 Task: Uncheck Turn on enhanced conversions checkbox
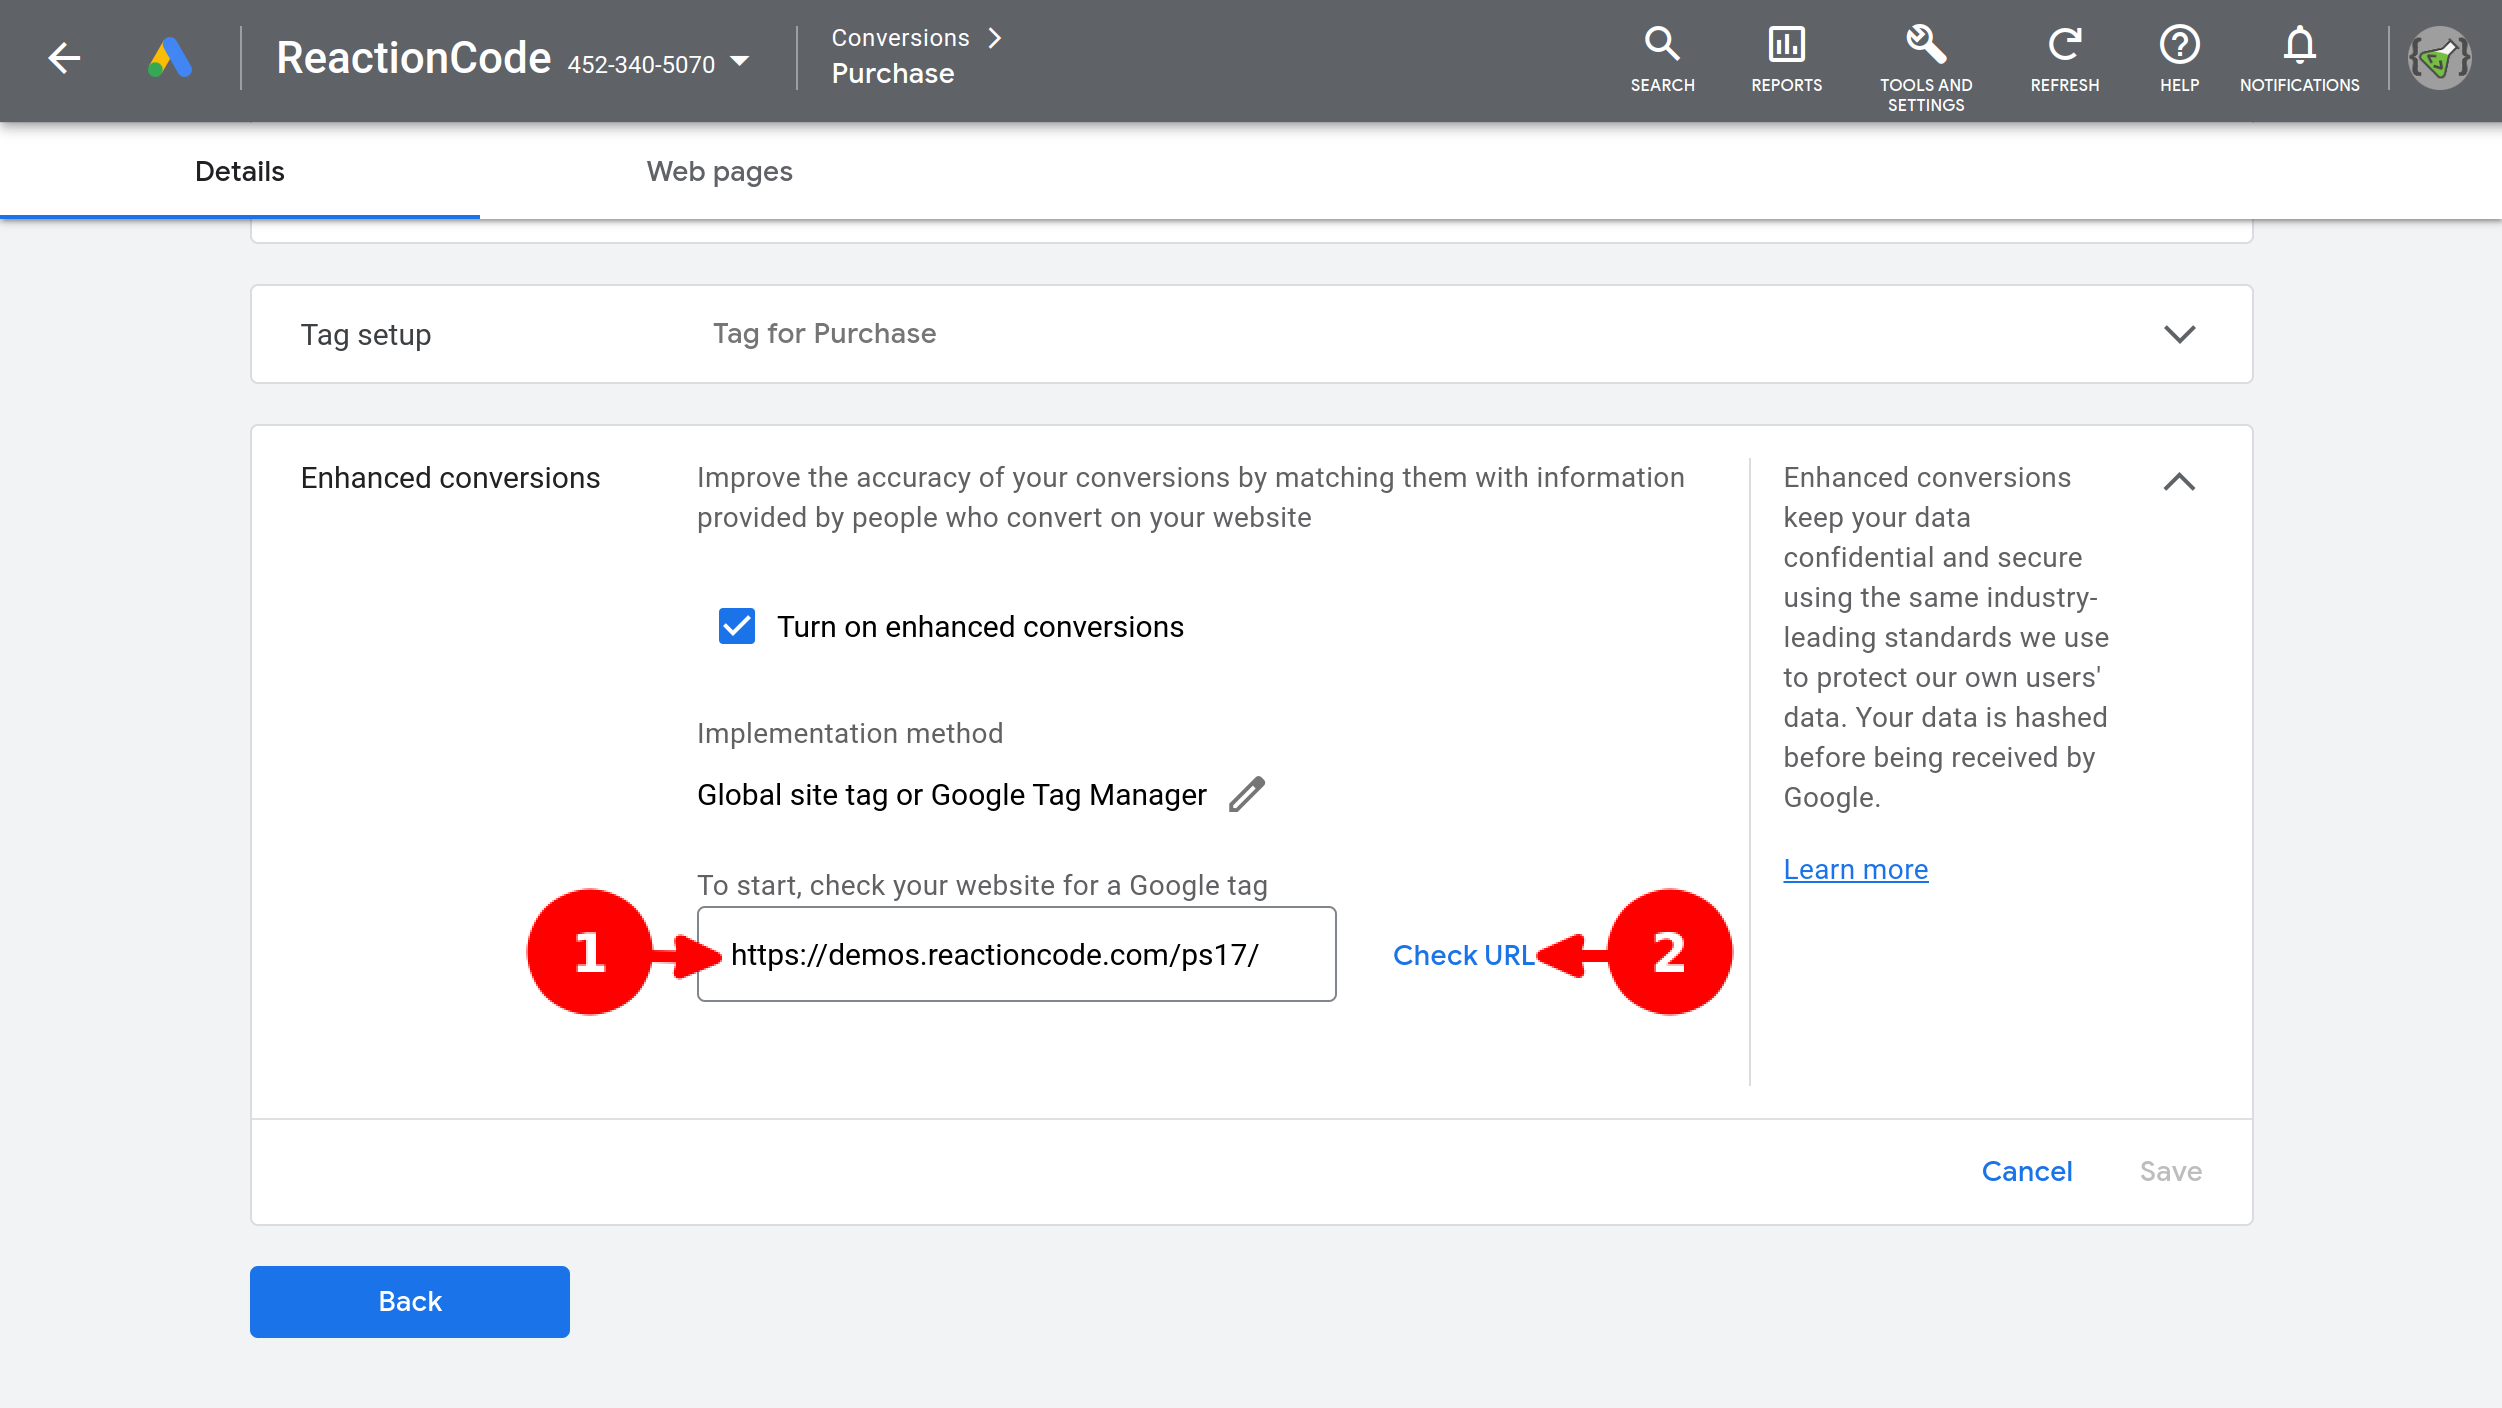pos(737,627)
